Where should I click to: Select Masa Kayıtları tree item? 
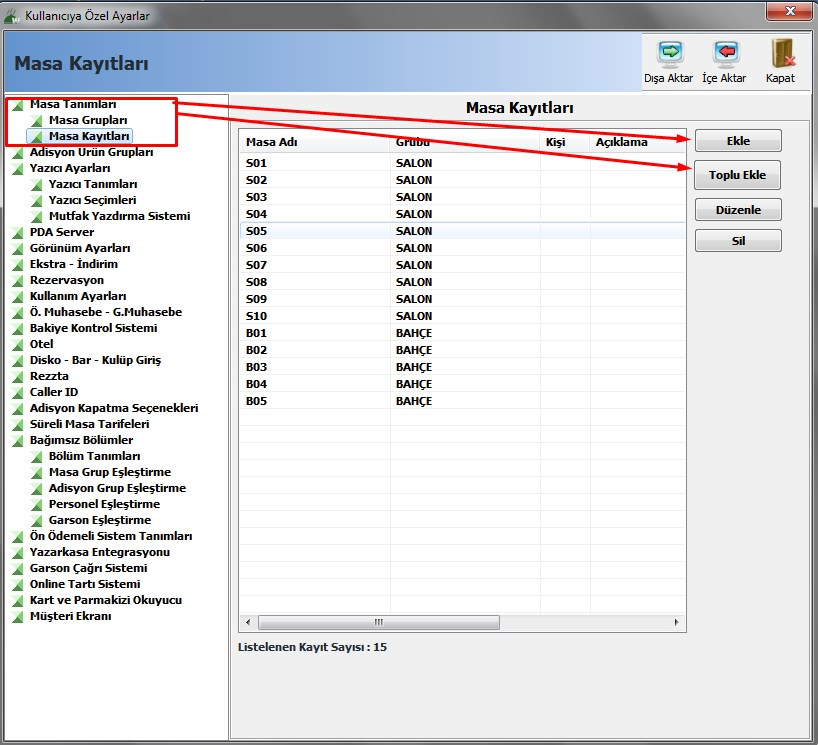tap(89, 136)
